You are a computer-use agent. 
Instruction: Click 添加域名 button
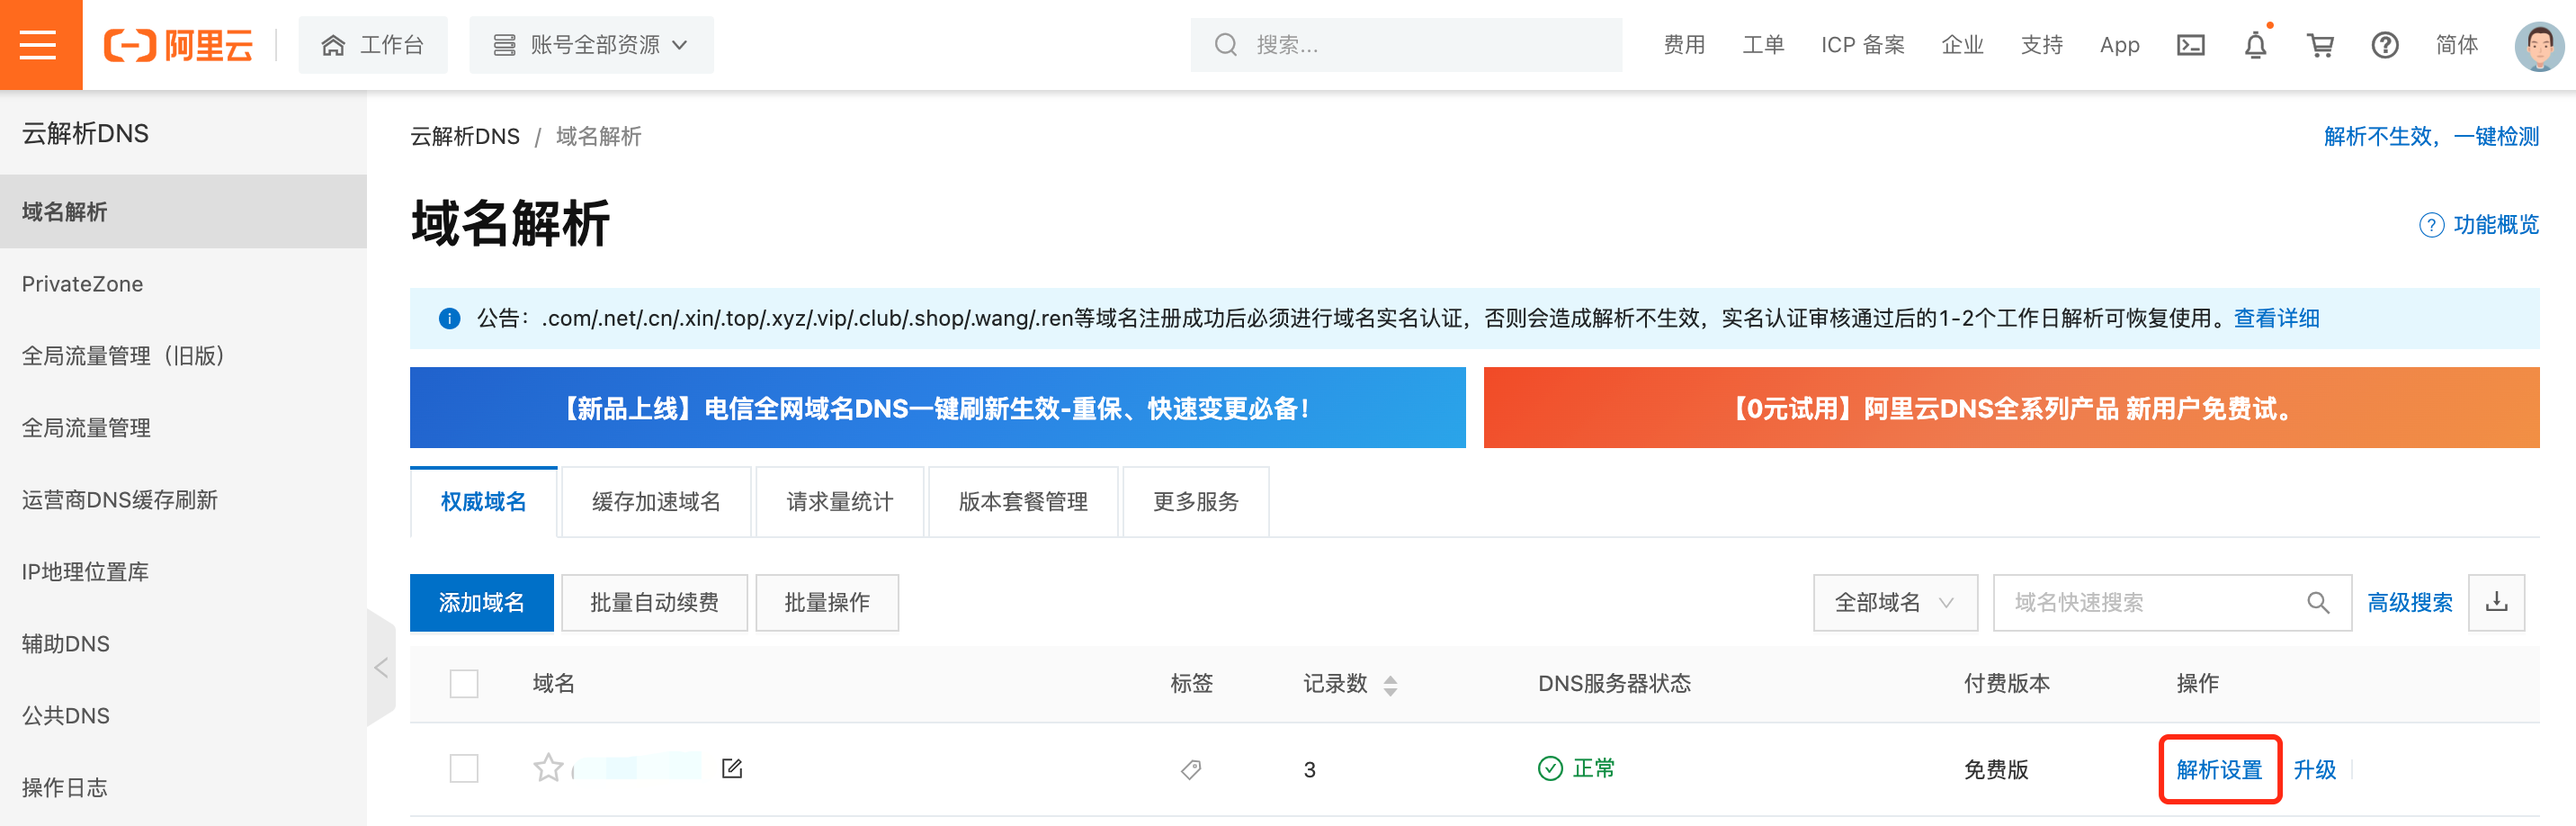[482, 602]
